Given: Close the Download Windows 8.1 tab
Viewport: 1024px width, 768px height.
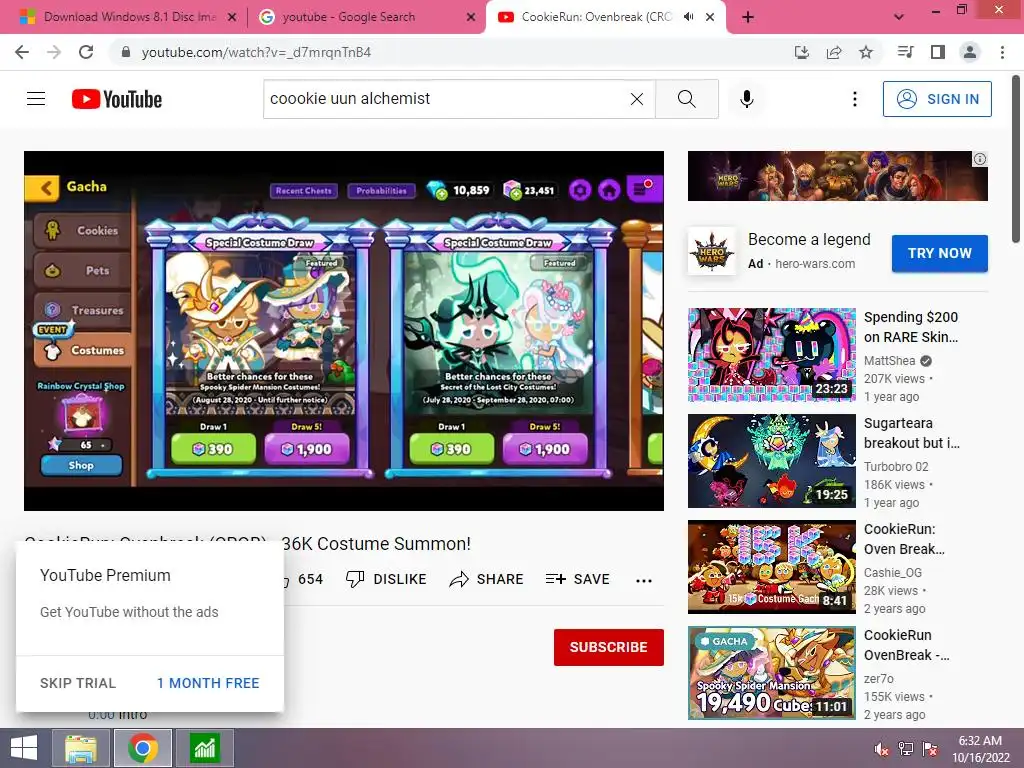Looking at the screenshot, I should (232, 17).
